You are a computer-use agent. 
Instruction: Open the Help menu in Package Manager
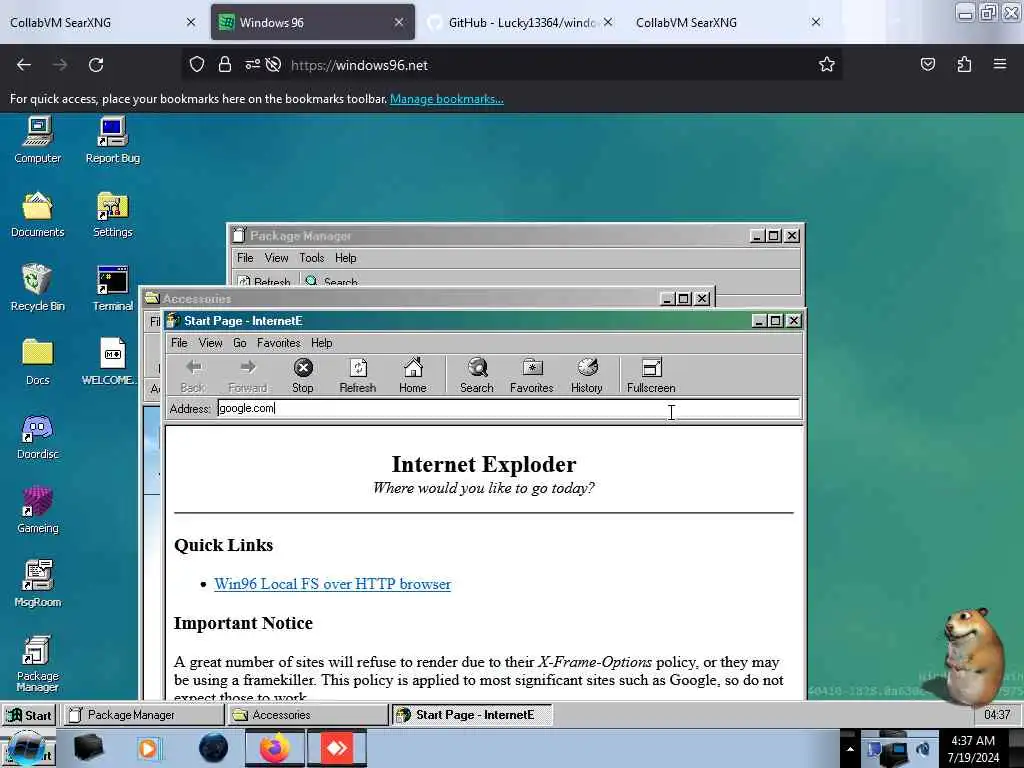(345, 258)
